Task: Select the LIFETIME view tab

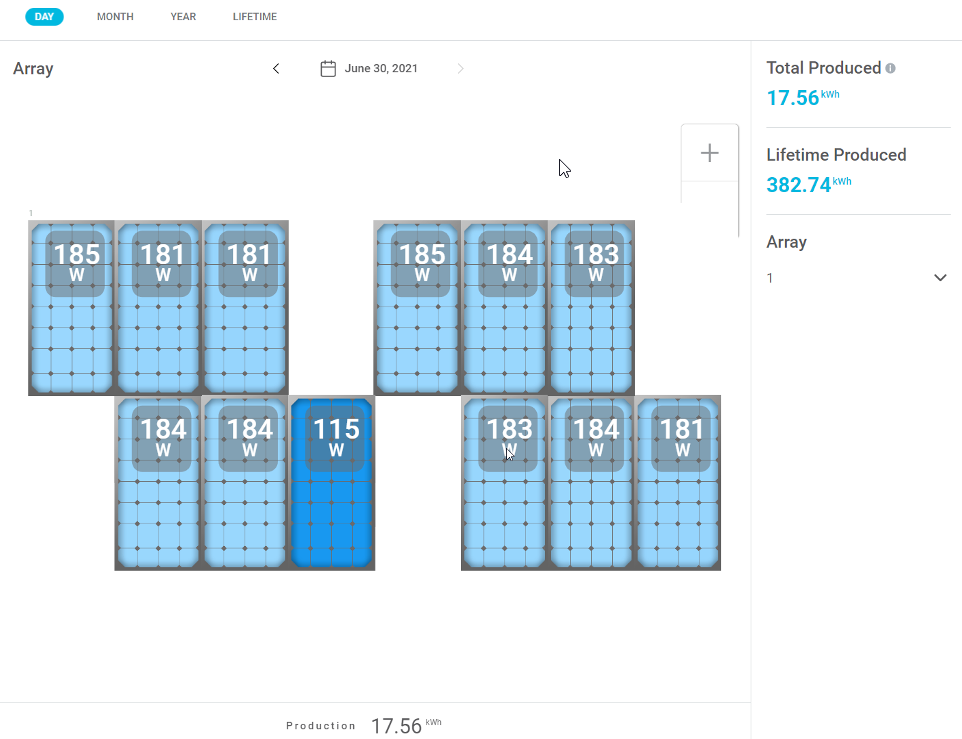Action: [255, 17]
